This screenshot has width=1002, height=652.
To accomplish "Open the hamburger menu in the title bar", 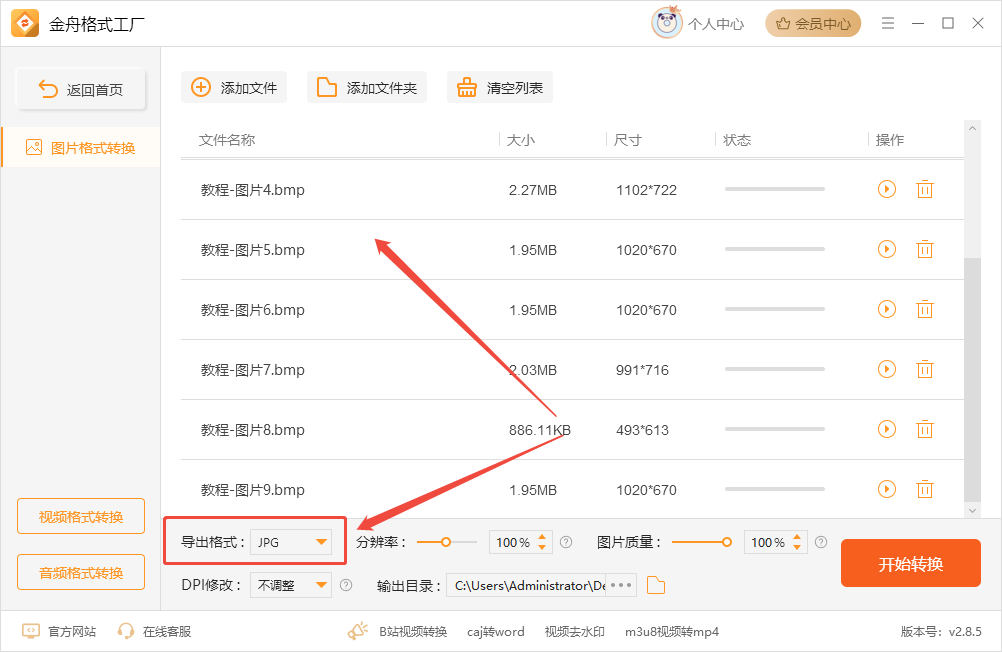I will [x=888, y=24].
